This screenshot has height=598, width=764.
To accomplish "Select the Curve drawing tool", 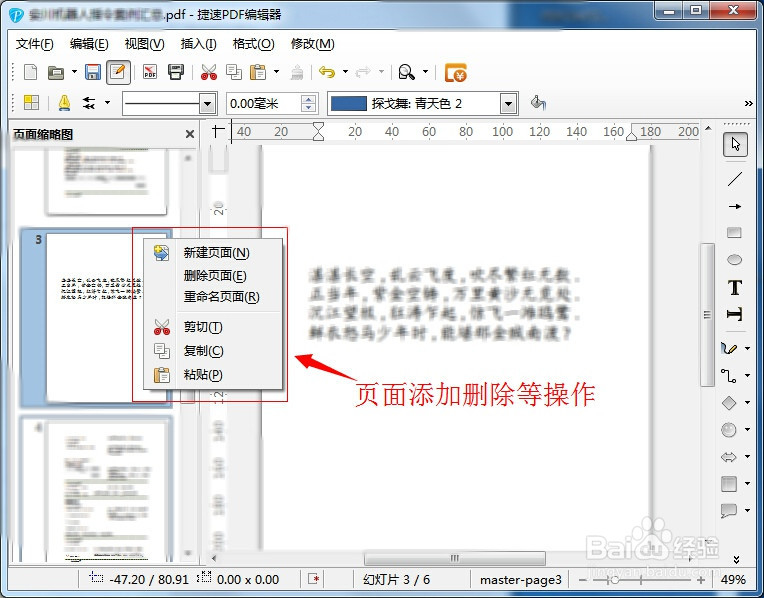I will (729, 348).
